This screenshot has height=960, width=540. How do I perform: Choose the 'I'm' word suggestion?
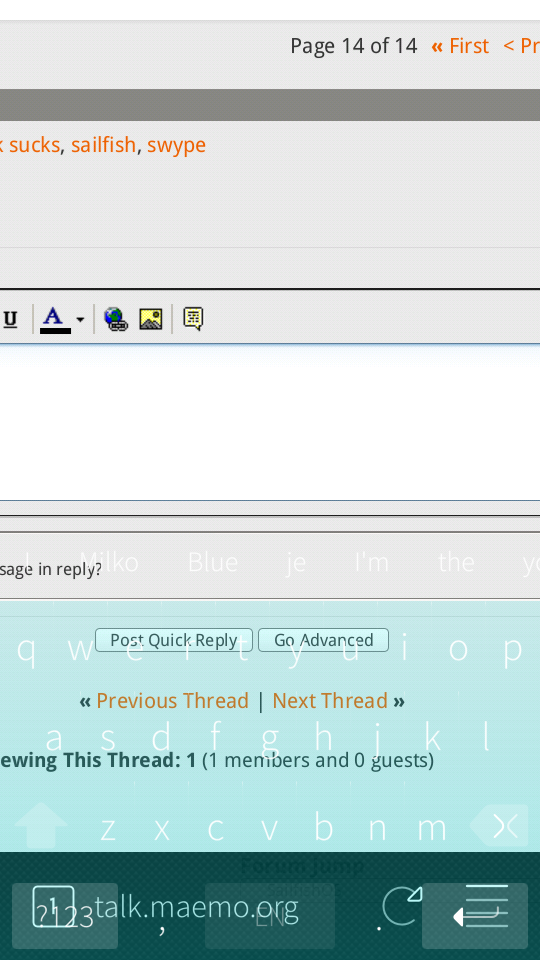372,562
